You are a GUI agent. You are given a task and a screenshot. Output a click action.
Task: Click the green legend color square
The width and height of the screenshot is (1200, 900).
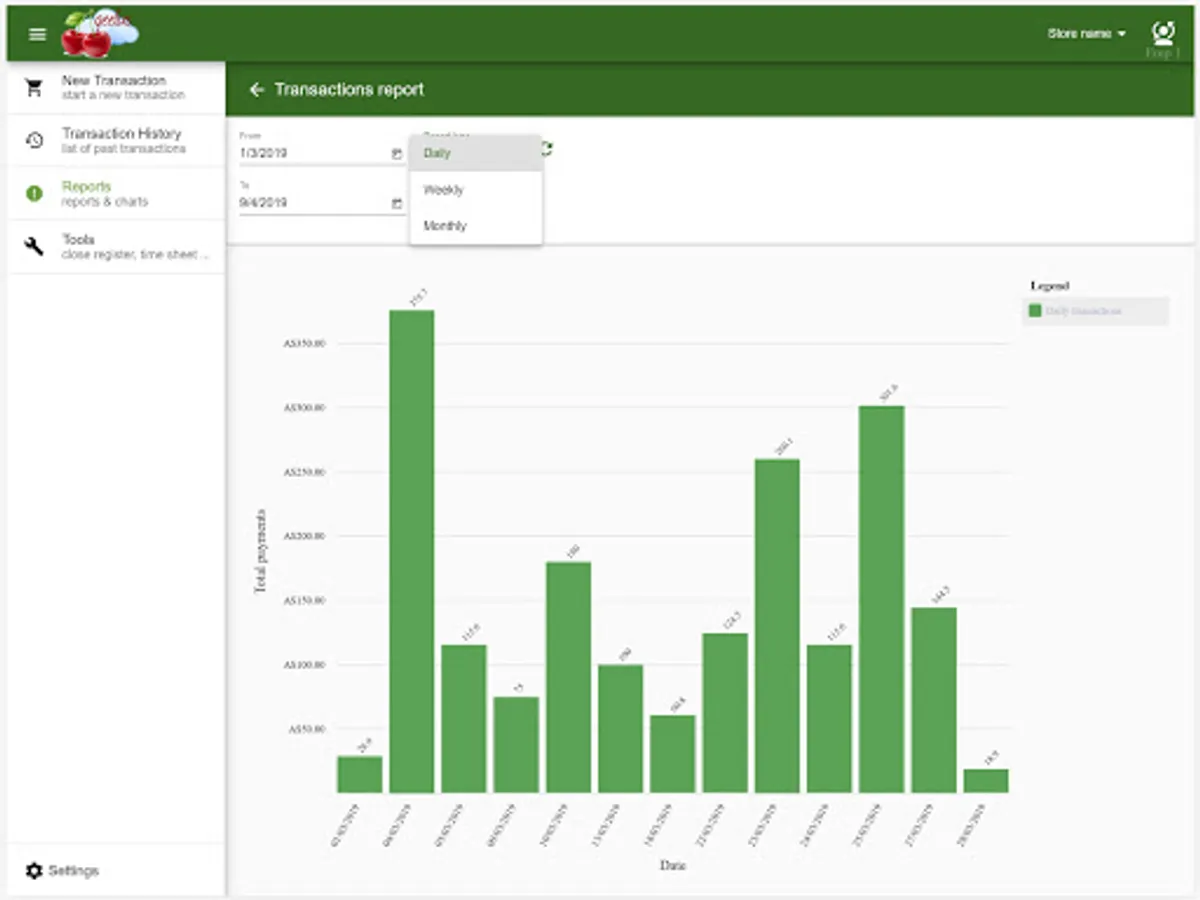click(1035, 311)
